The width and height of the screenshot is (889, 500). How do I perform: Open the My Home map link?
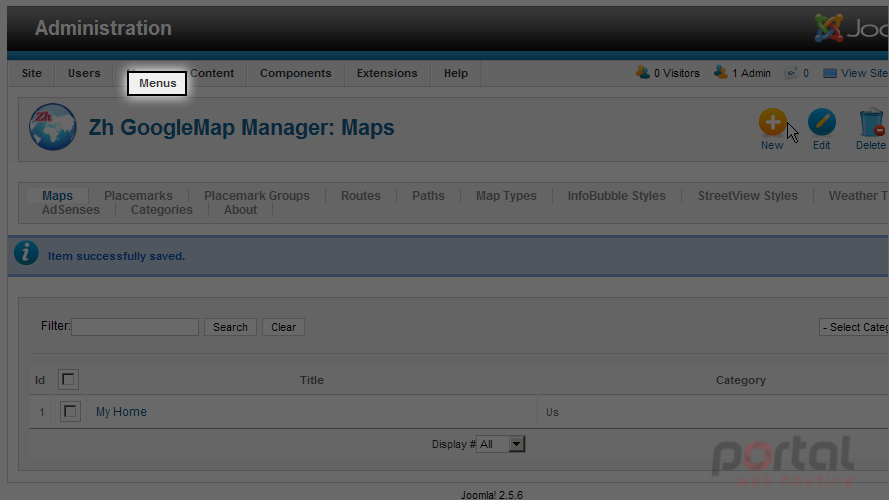coord(121,412)
